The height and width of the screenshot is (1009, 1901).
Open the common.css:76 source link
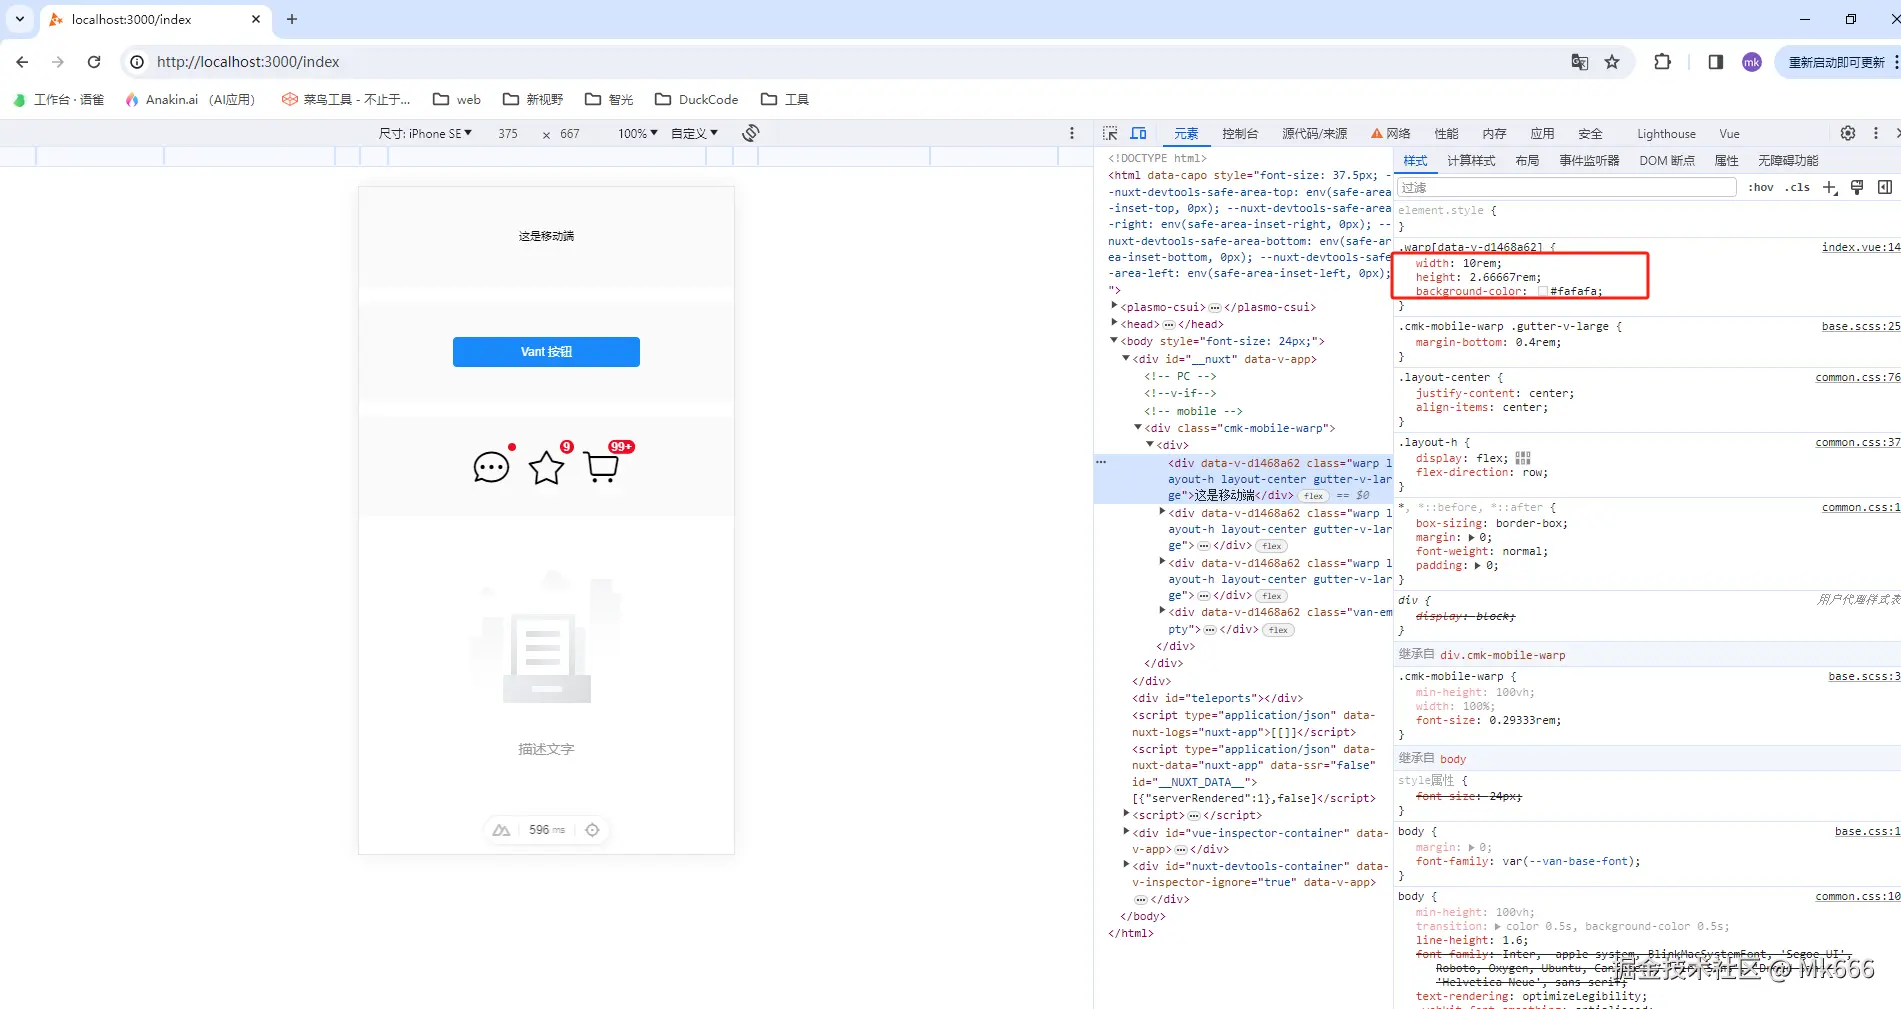click(1858, 377)
